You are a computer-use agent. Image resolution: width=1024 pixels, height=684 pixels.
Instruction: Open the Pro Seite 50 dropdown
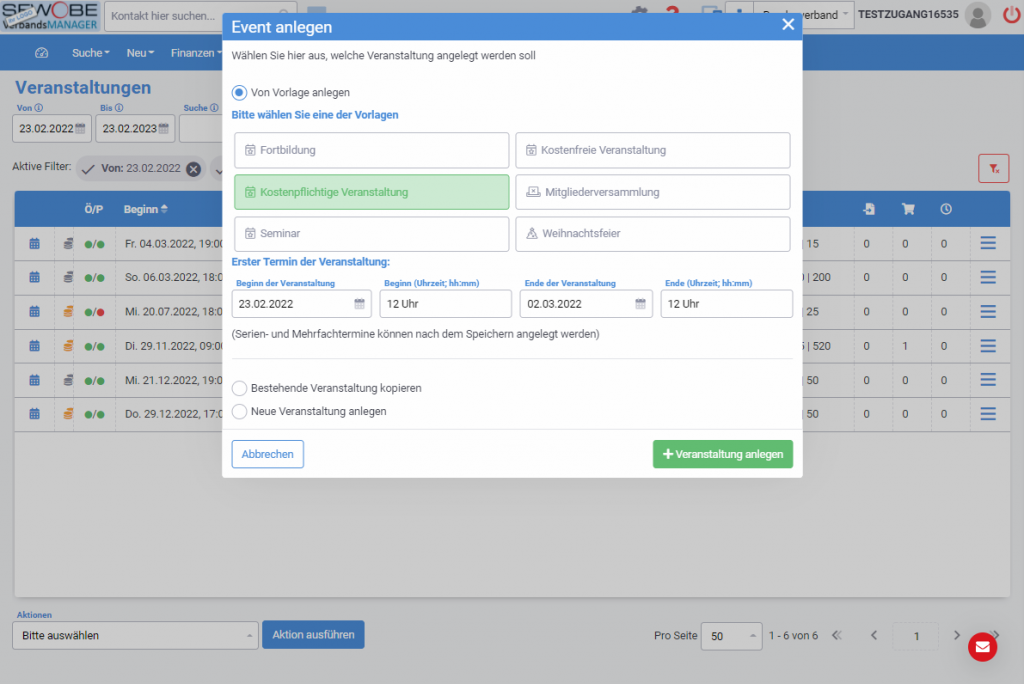pyautogui.click(x=731, y=636)
